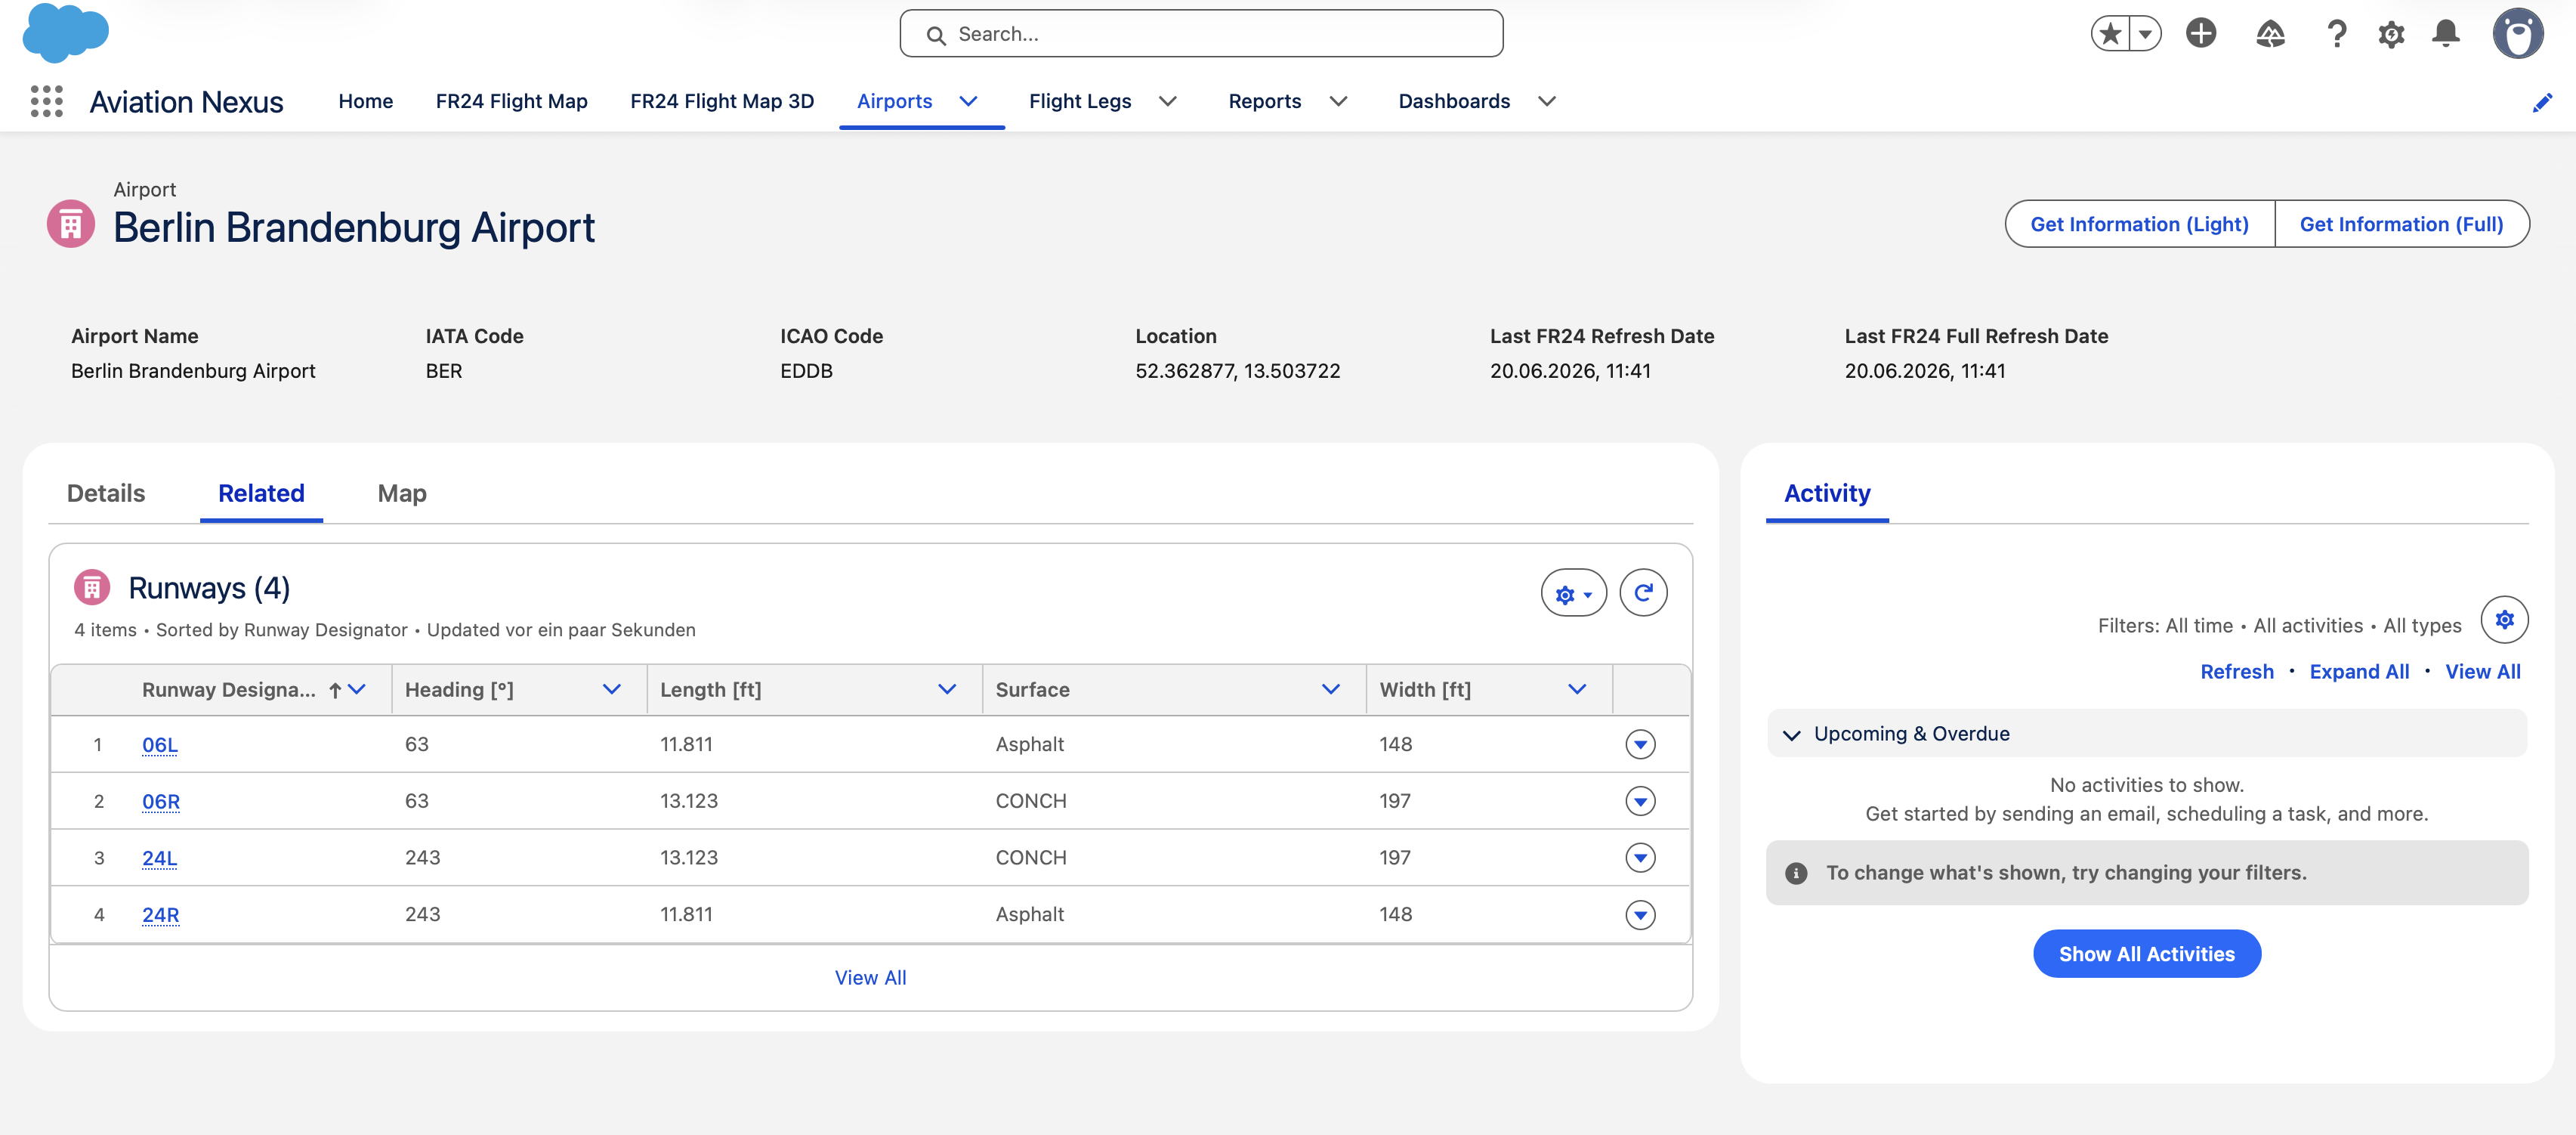Screen dimensions: 2576x1135
Task: Click the info icon in filter hint
Action: pos(1796,873)
